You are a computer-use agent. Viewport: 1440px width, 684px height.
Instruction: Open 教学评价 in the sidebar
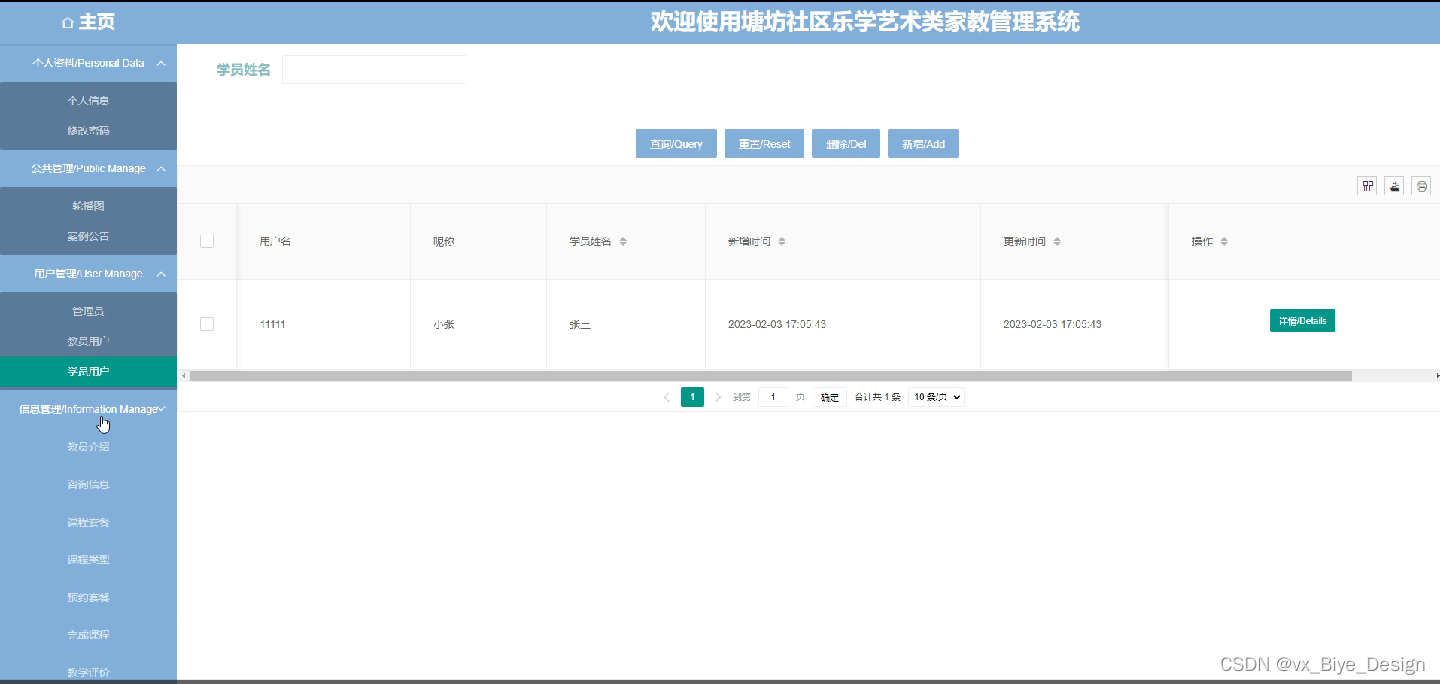click(x=88, y=672)
